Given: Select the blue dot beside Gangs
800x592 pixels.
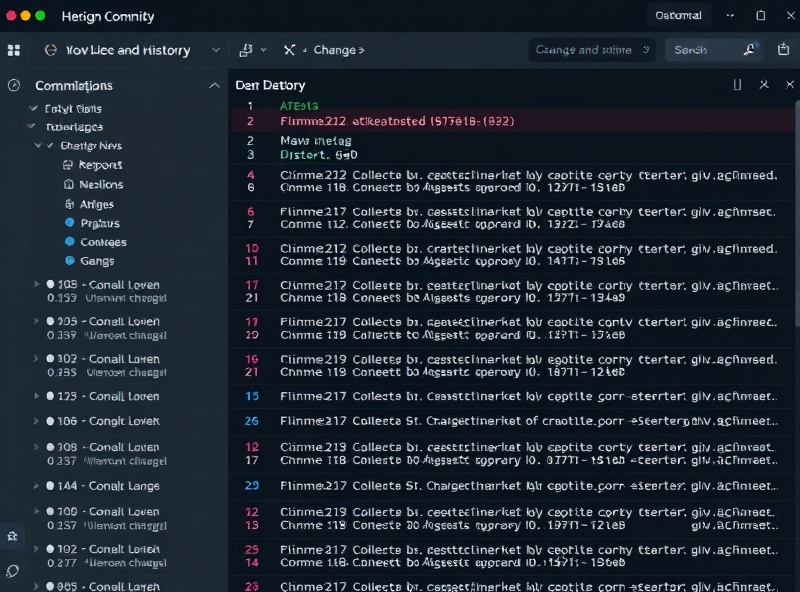Looking at the screenshot, I should tap(70, 260).
